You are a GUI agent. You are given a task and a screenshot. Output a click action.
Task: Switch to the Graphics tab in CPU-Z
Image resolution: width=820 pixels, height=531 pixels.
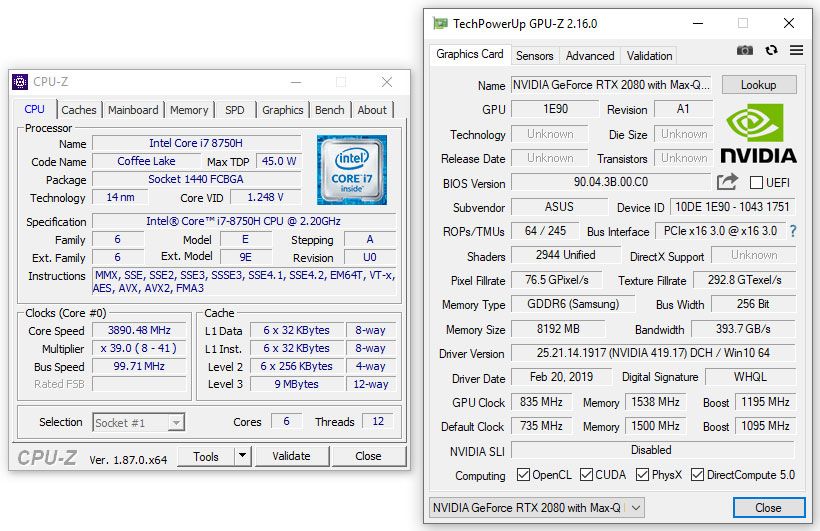point(282,110)
